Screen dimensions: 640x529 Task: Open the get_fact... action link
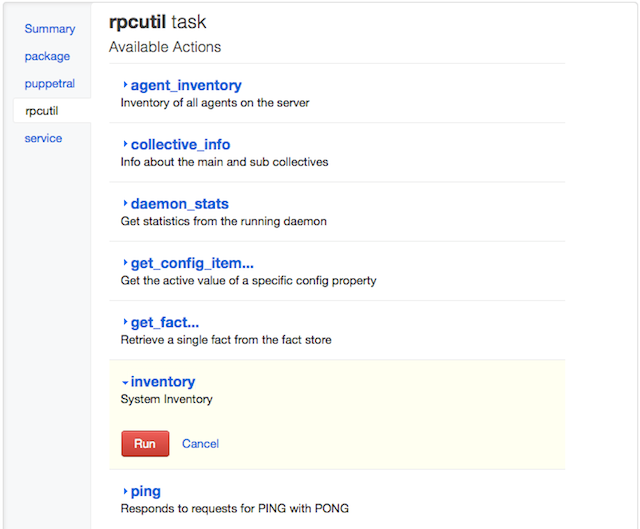pos(165,322)
